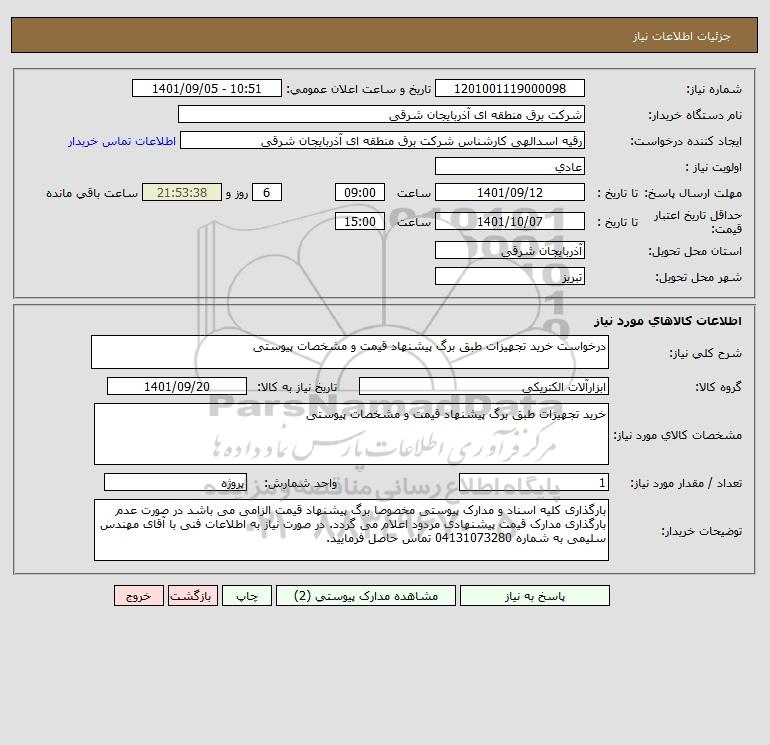
Task: Click buyer notes text area
Action: point(351,530)
